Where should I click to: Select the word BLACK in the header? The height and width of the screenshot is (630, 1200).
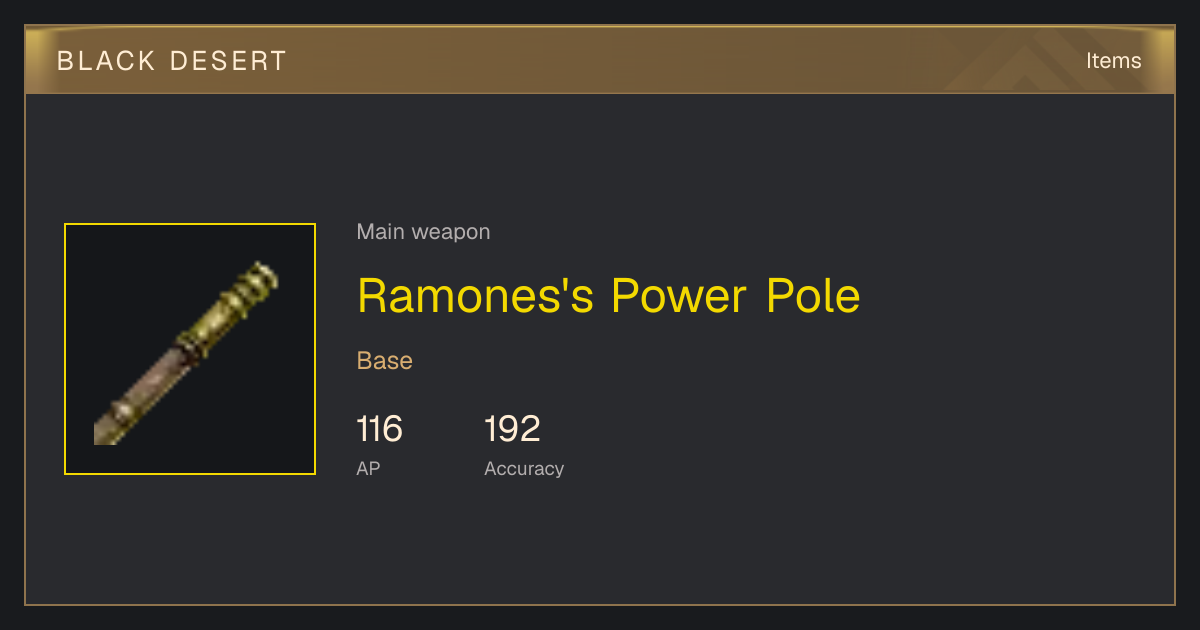click(x=106, y=61)
